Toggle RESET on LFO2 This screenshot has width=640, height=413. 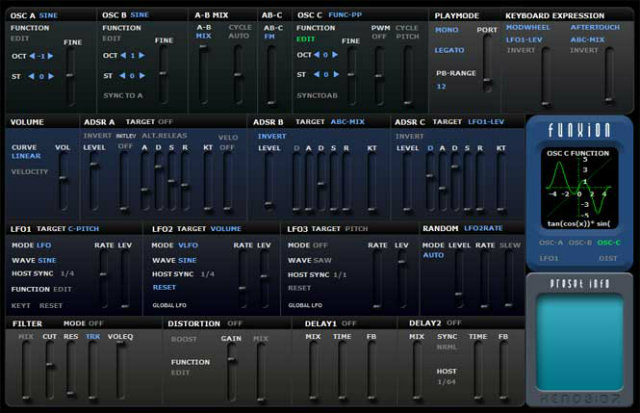(x=164, y=287)
